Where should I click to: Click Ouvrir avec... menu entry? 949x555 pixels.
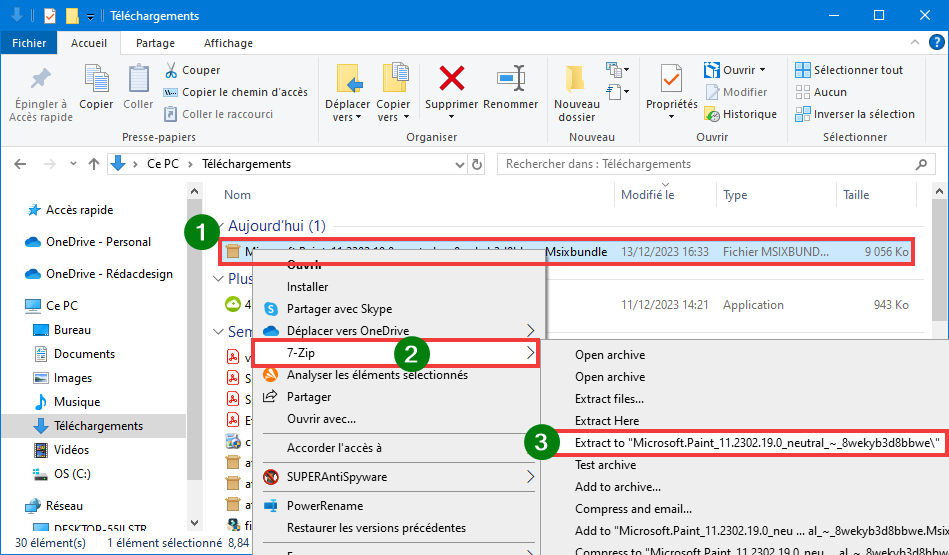point(321,419)
